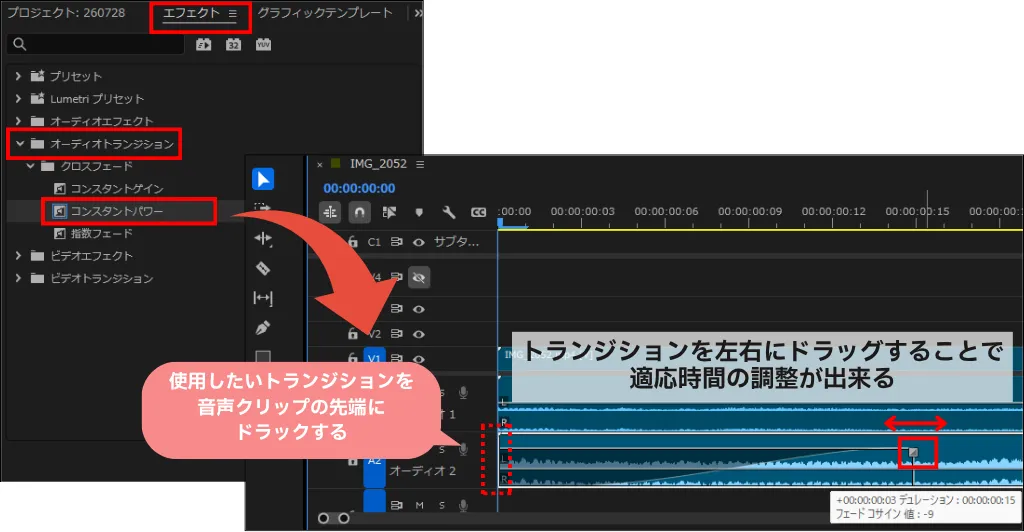Mute the bottom audio track with M

point(419,505)
